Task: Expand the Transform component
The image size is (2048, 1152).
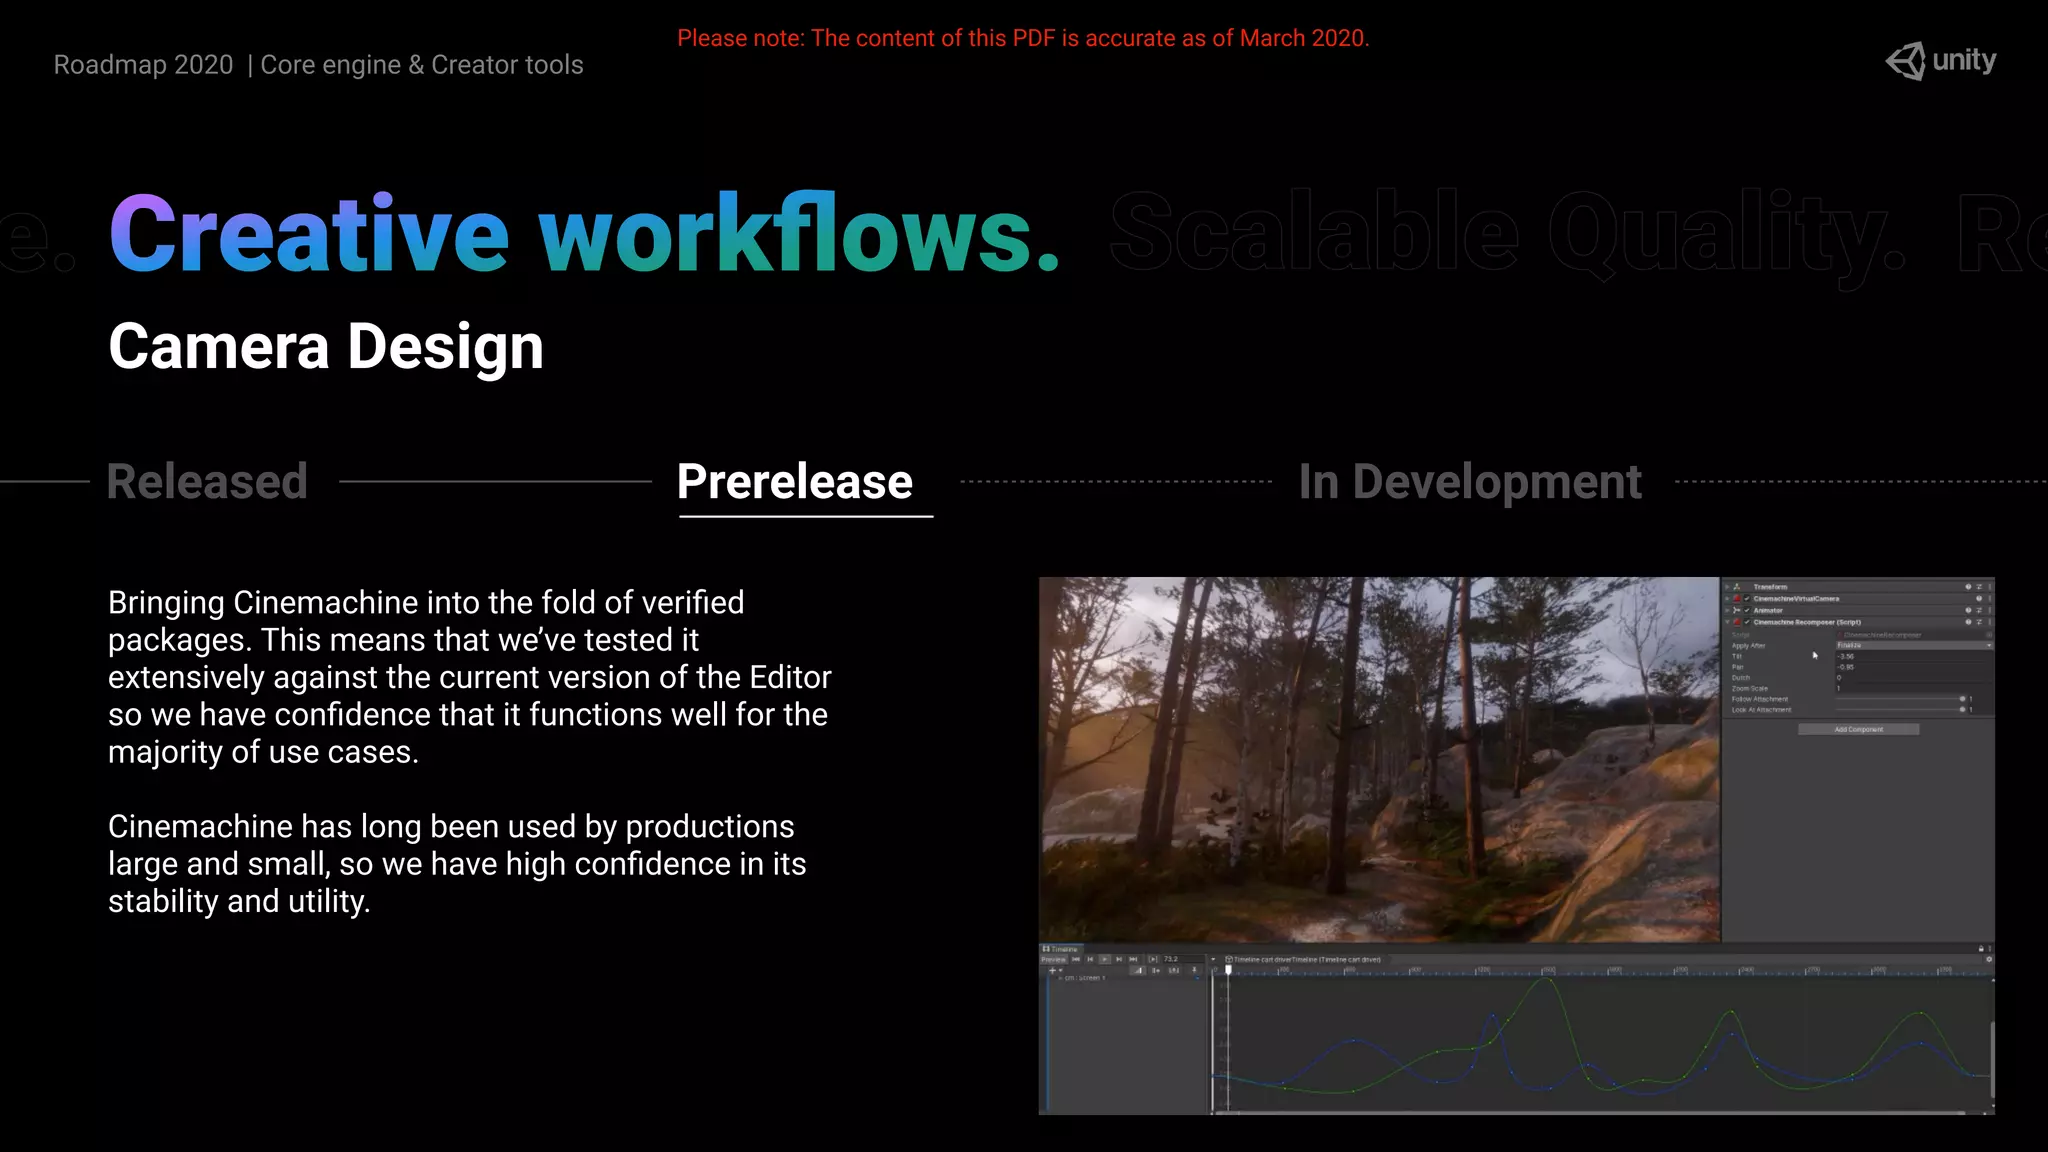Action: coord(1727,587)
